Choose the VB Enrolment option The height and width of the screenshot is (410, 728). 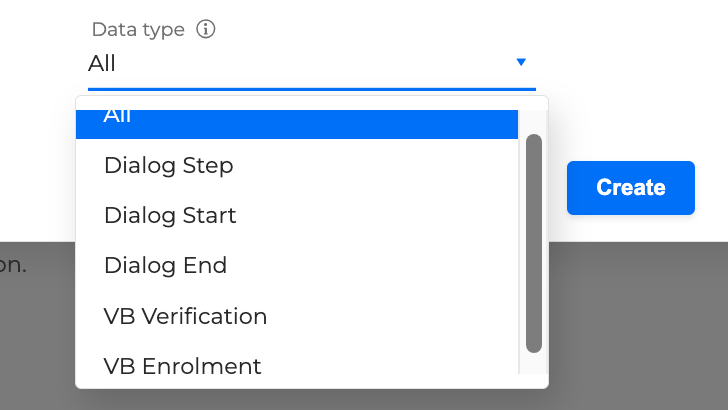pos(182,366)
